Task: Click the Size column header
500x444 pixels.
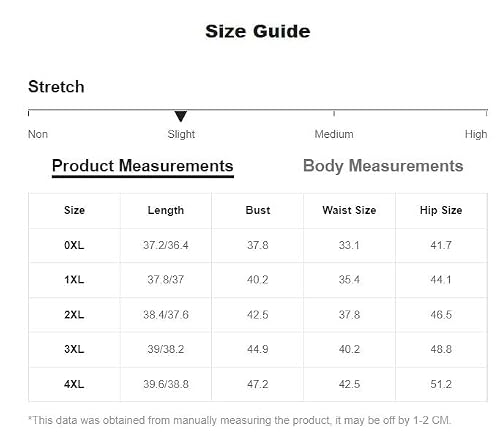Action: click(x=74, y=210)
